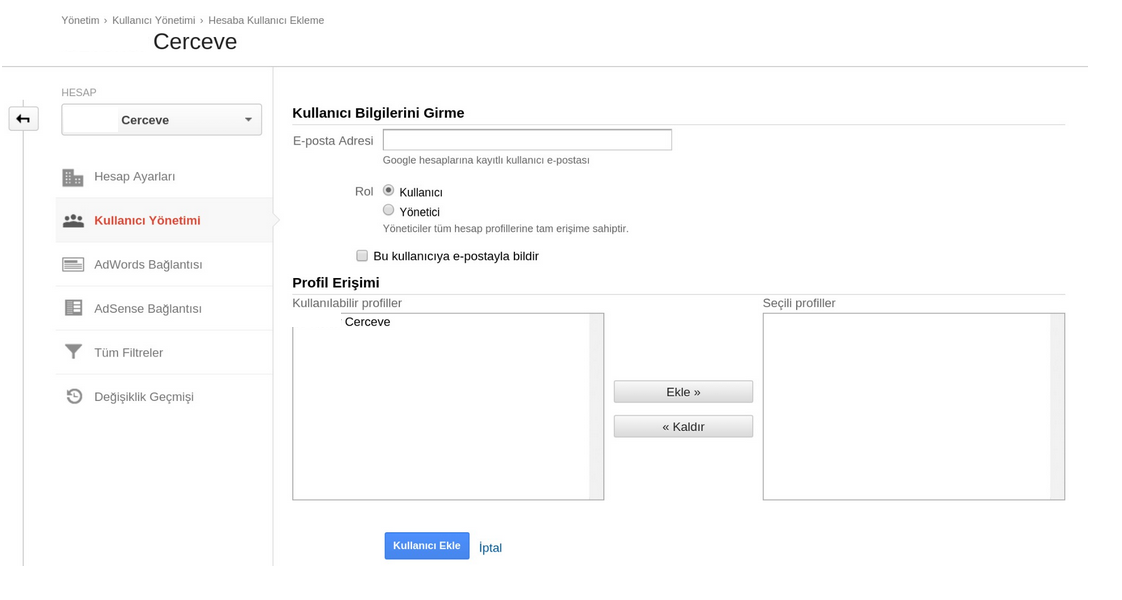1122x600 pixels.
Task: Enable 'Bu kullanıcıya e-postayla bildir' checkbox
Action: [362, 256]
